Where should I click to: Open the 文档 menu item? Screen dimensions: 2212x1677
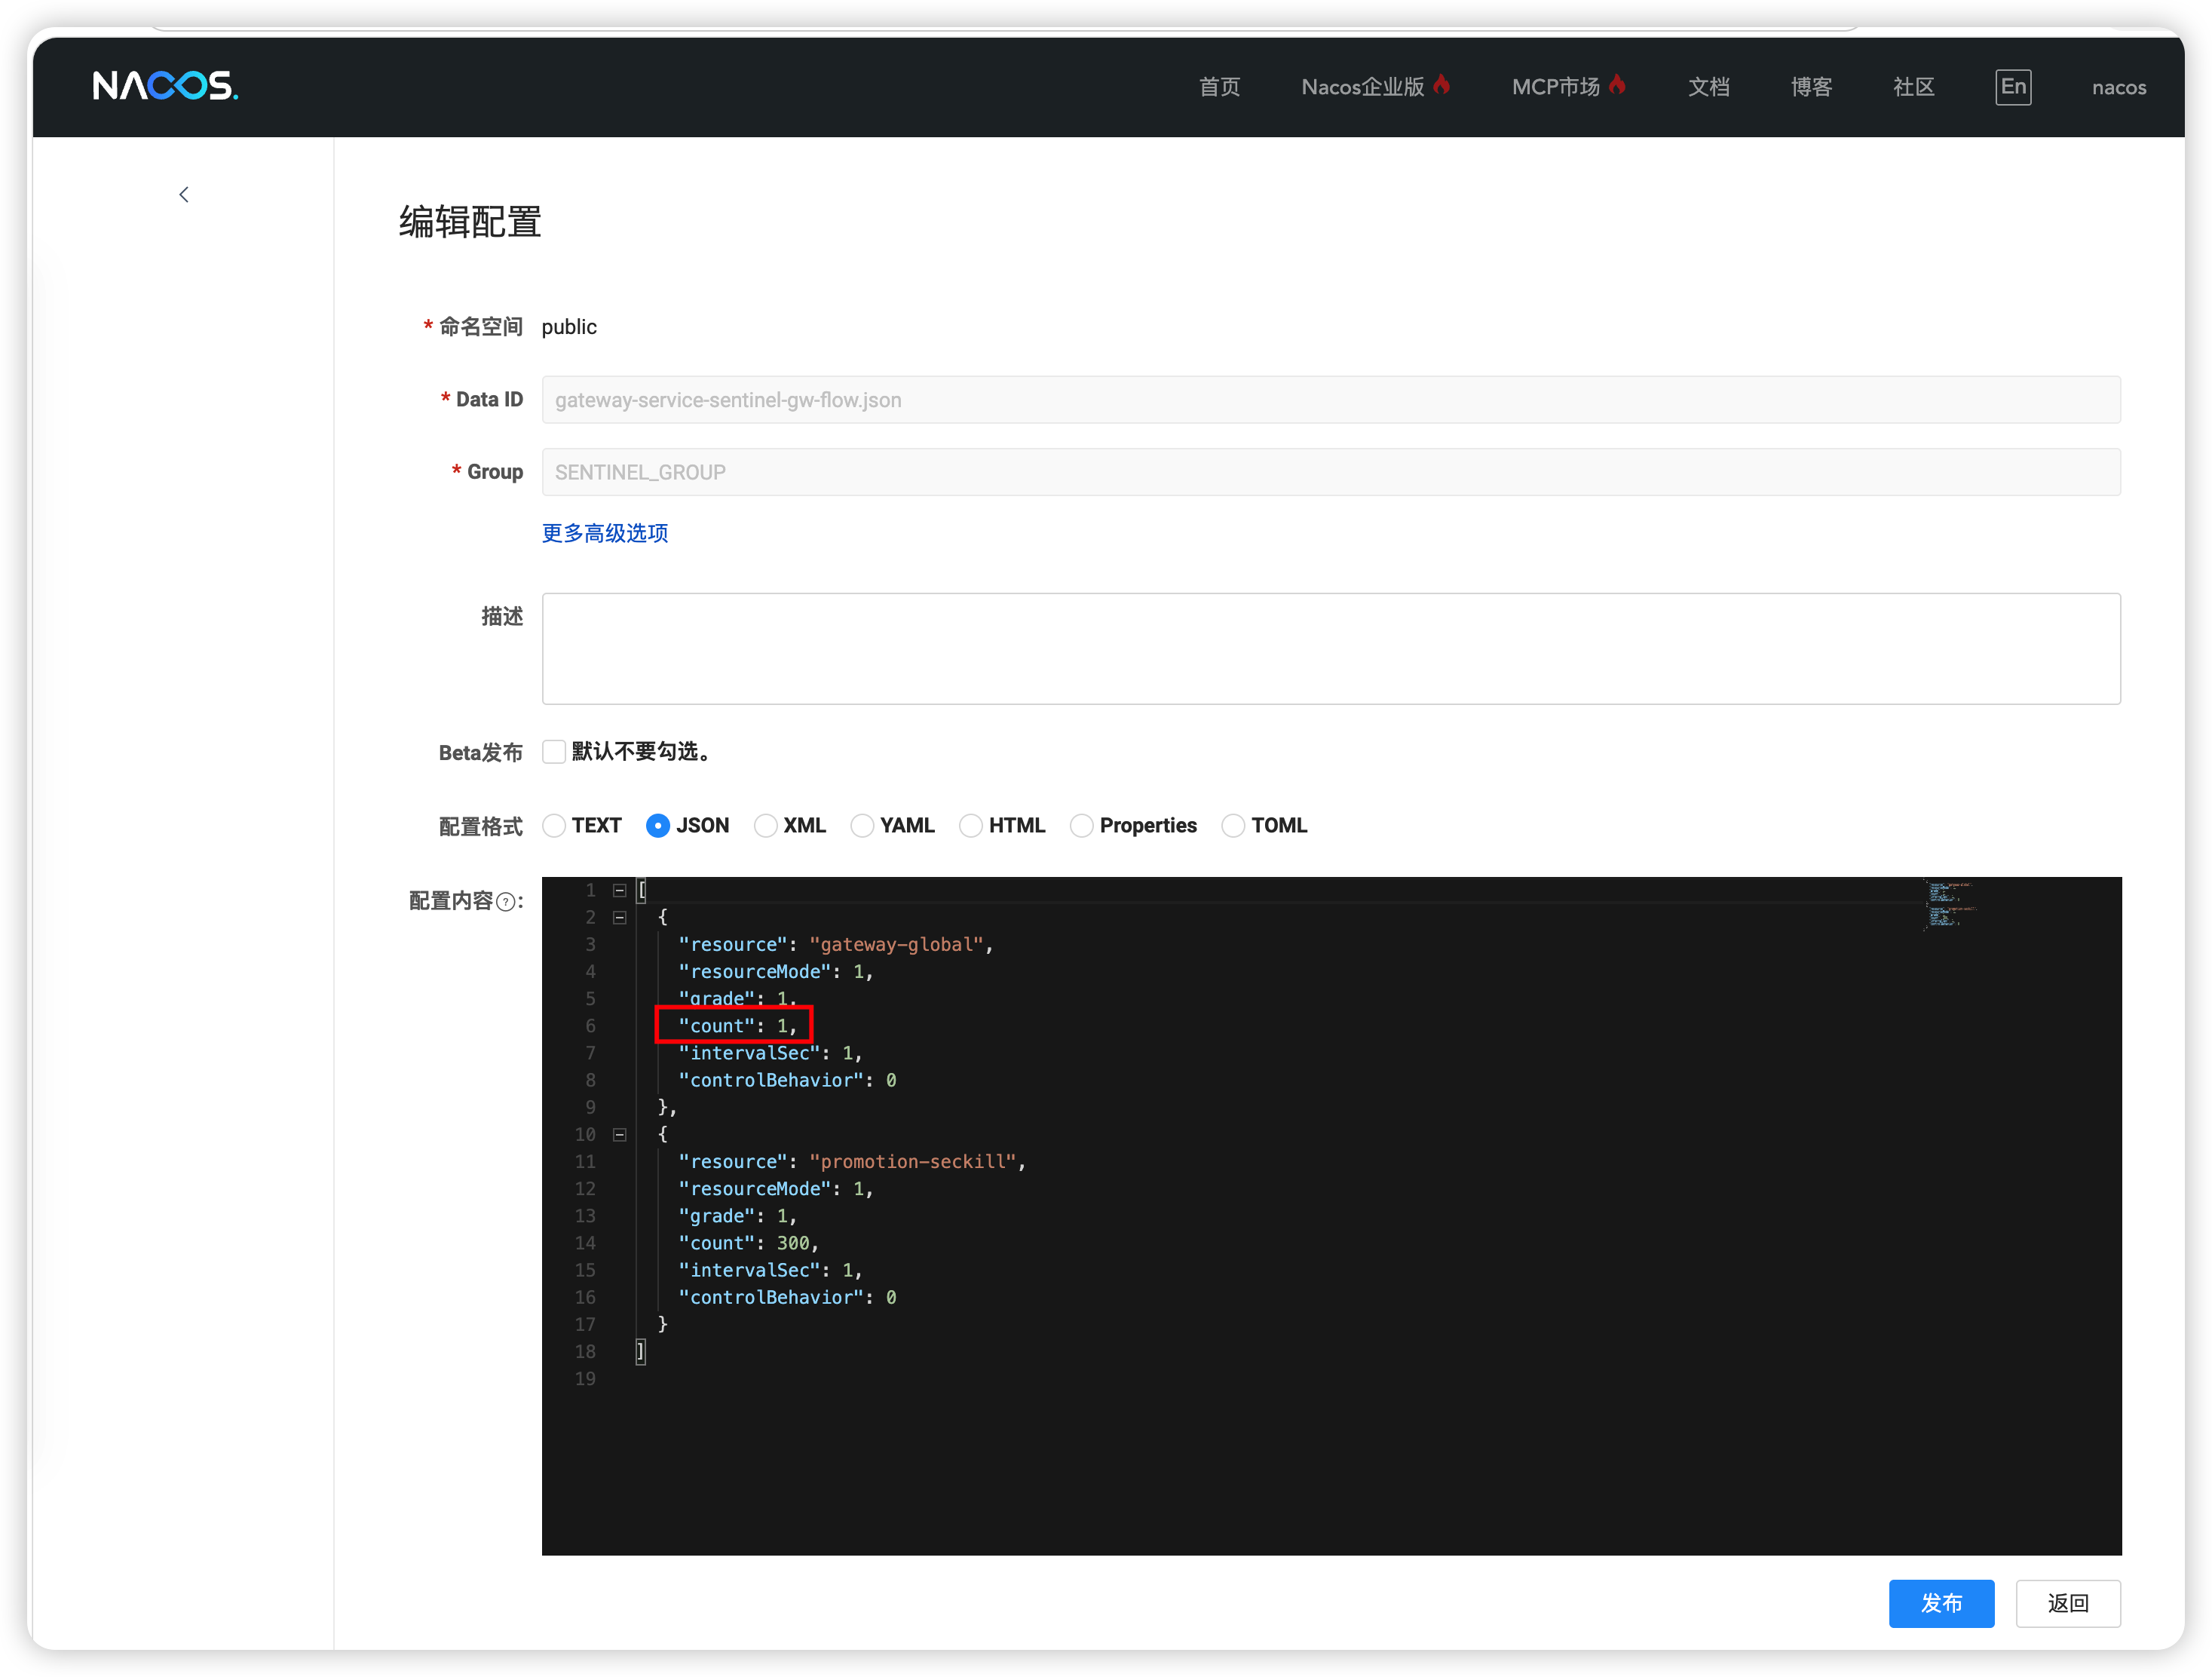(x=1709, y=87)
